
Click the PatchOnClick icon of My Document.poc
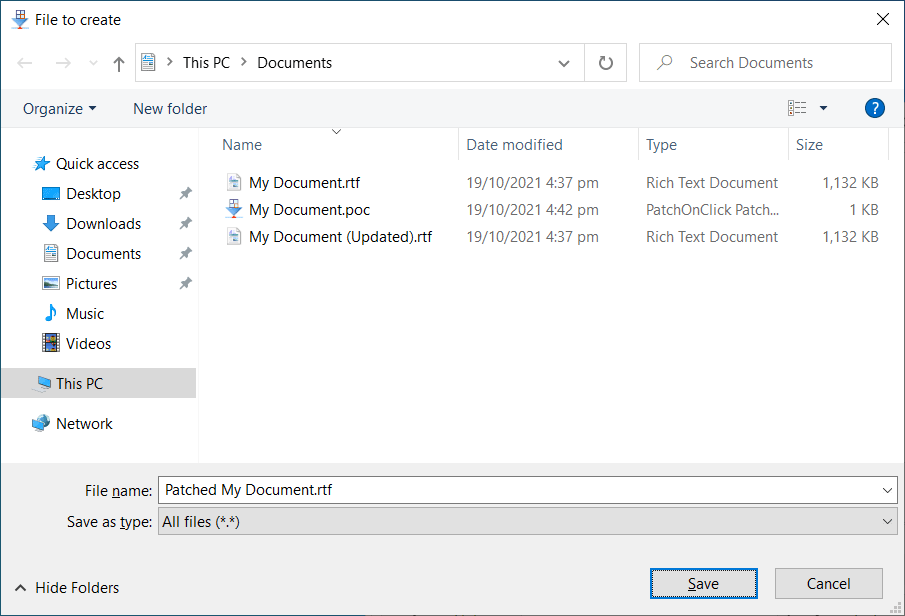(x=234, y=209)
